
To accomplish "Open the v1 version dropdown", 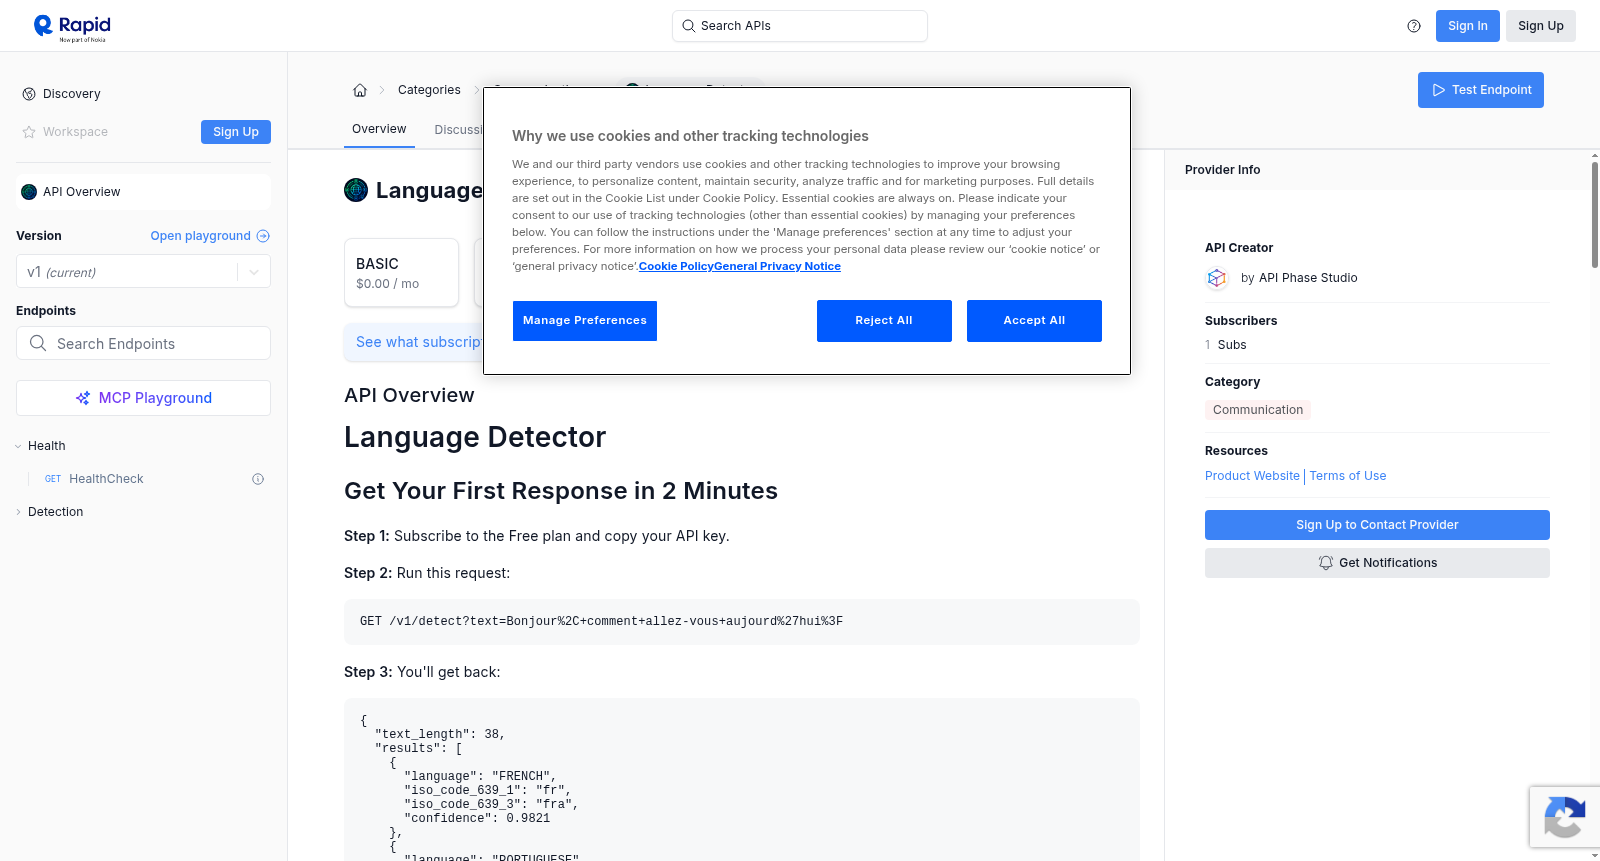I will click(143, 272).
